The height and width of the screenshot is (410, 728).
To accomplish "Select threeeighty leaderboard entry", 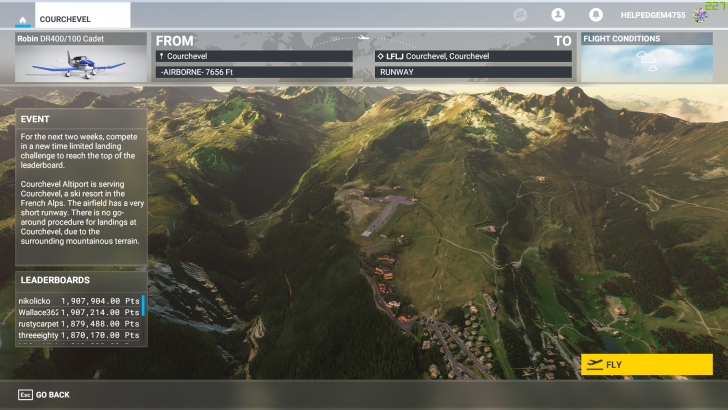I will [x=79, y=335].
